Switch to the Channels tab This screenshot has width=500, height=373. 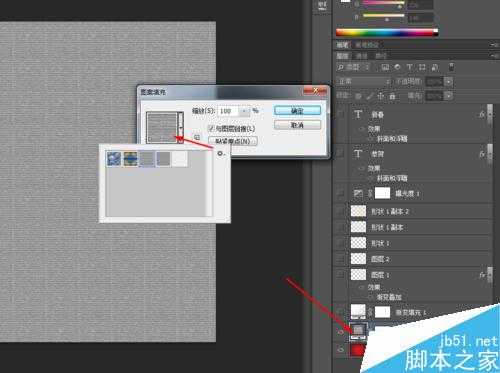pos(362,56)
